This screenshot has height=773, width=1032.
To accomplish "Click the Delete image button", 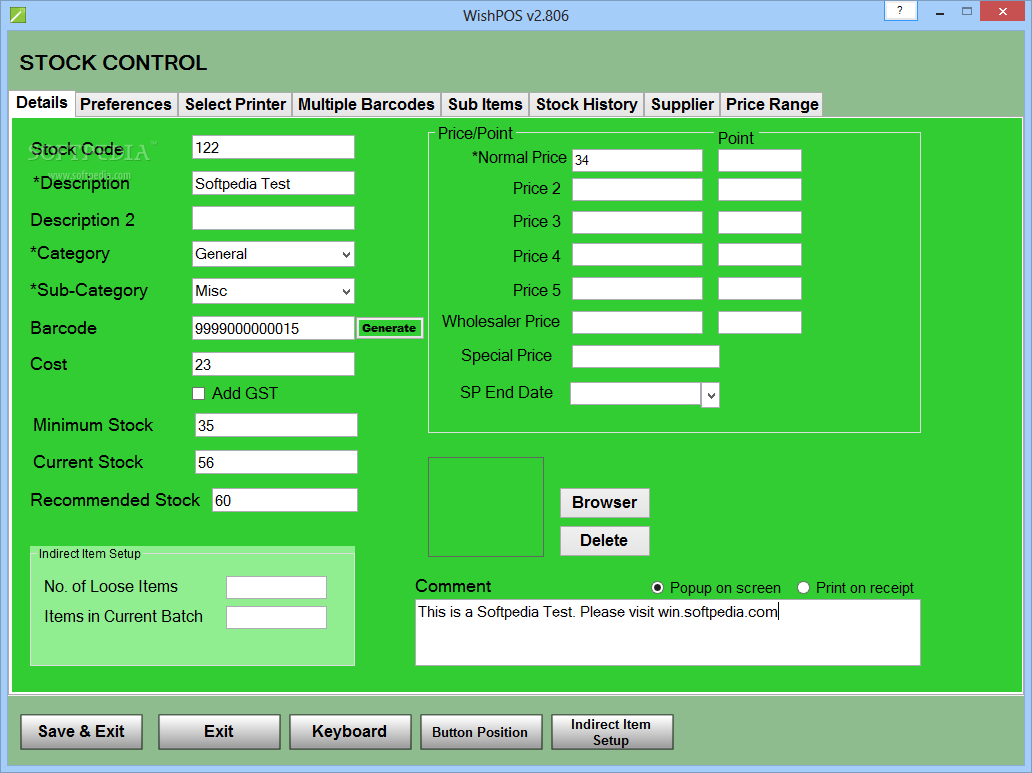I will [x=604, y=541].
